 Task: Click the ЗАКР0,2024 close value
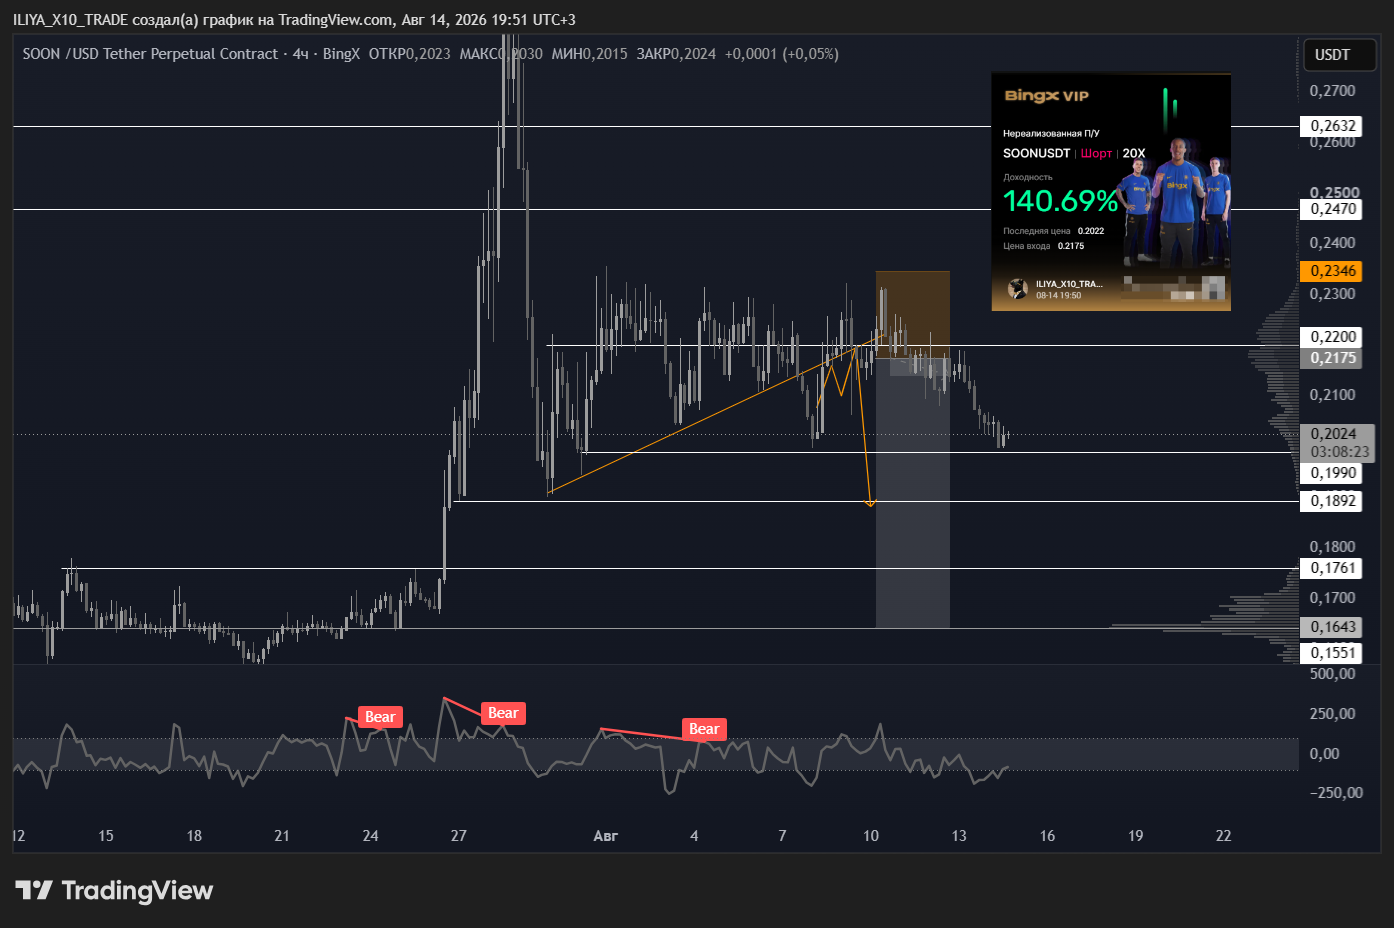[x=676, y=54]
